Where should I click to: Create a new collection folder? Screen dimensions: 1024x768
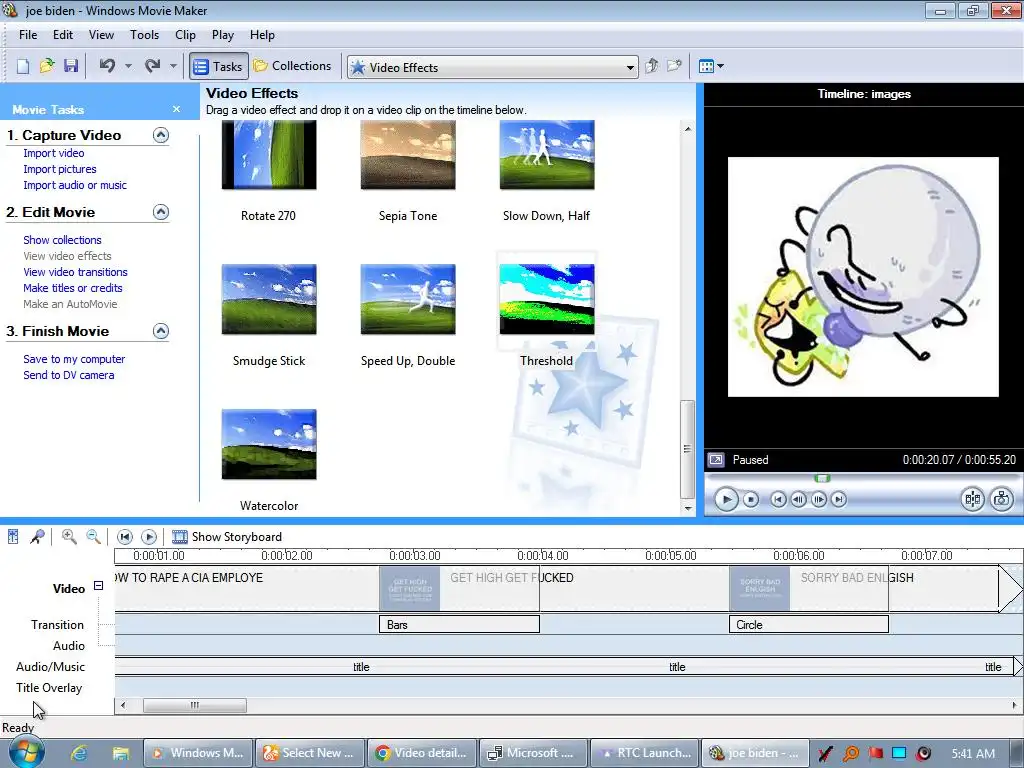click(674, 66)
